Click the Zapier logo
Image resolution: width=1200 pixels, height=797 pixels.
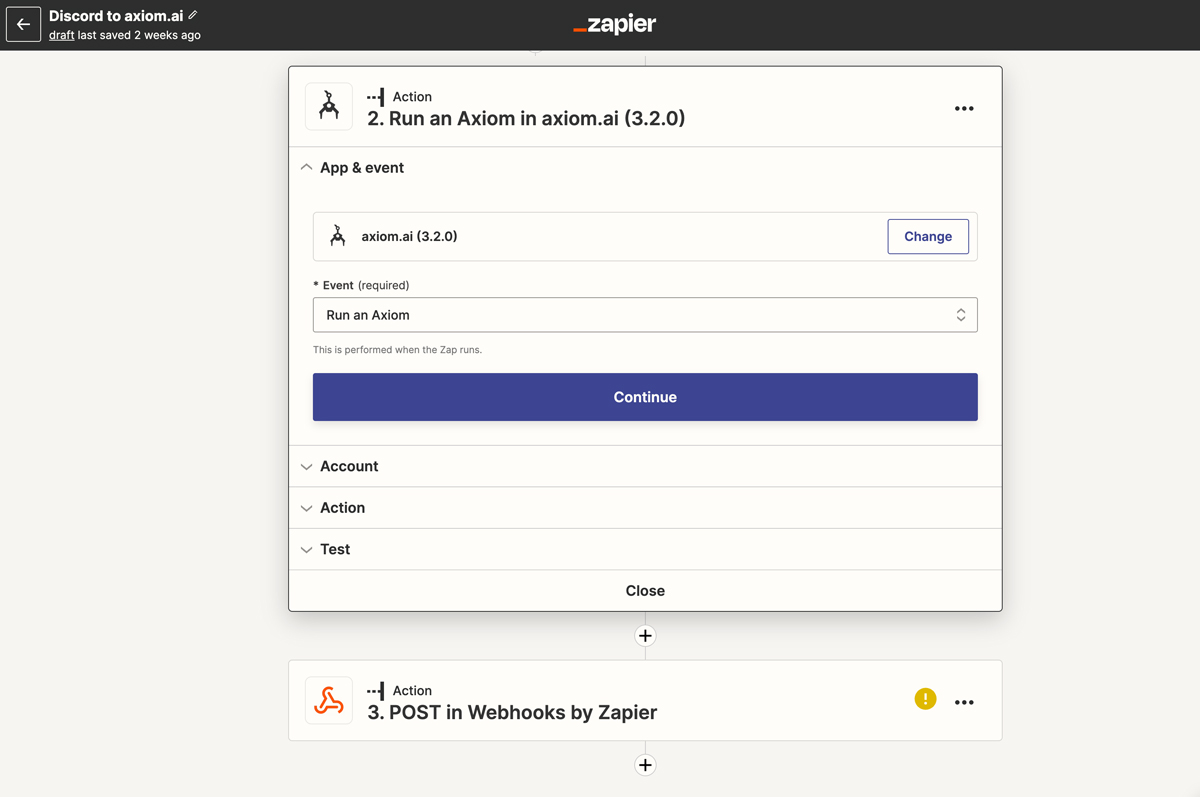(x=615, y=25)
